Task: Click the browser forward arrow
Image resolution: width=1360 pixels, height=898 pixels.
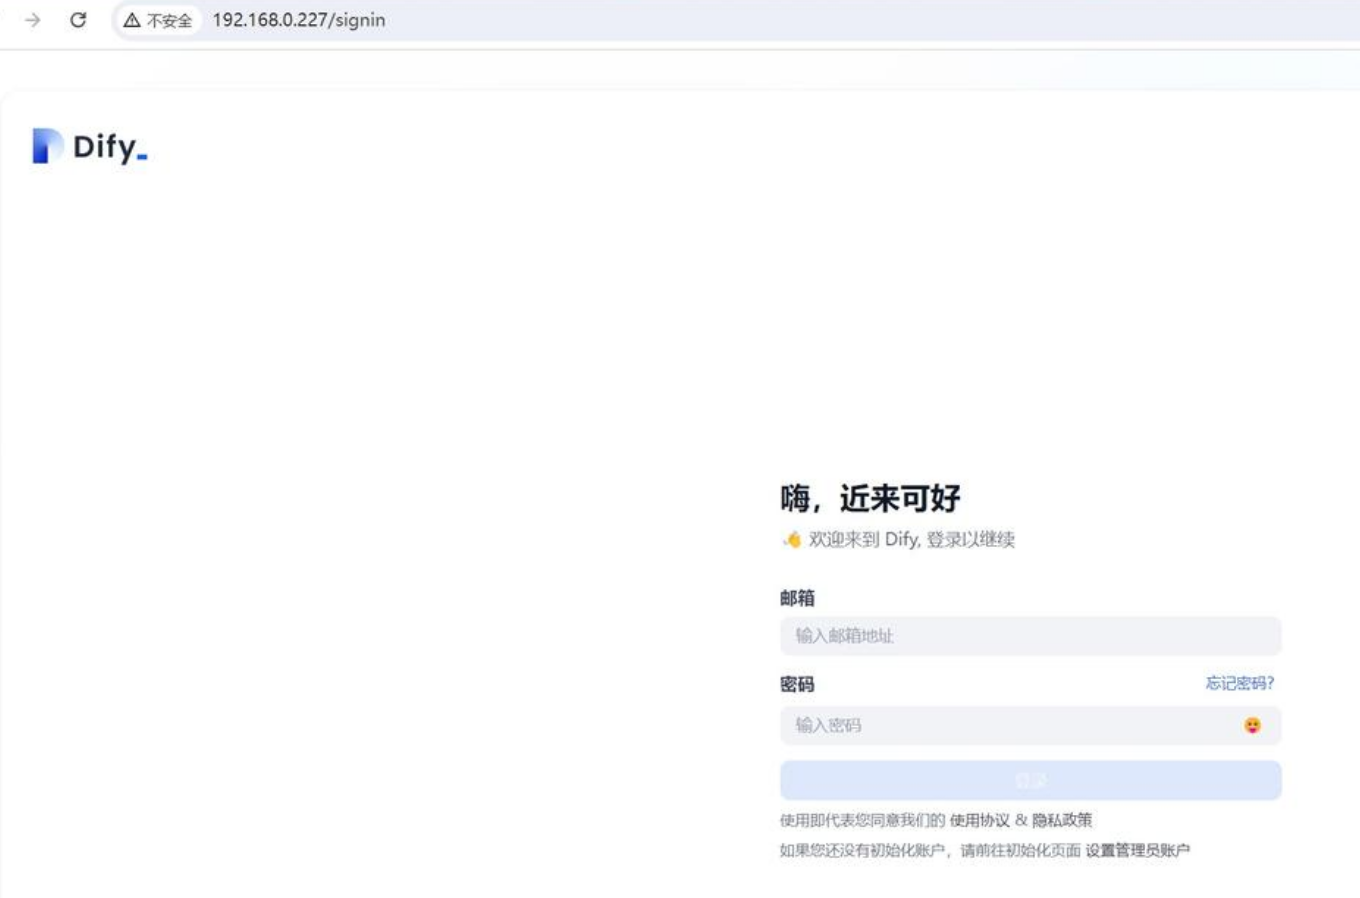Action: pyautogui.click(x=32, y=20)
